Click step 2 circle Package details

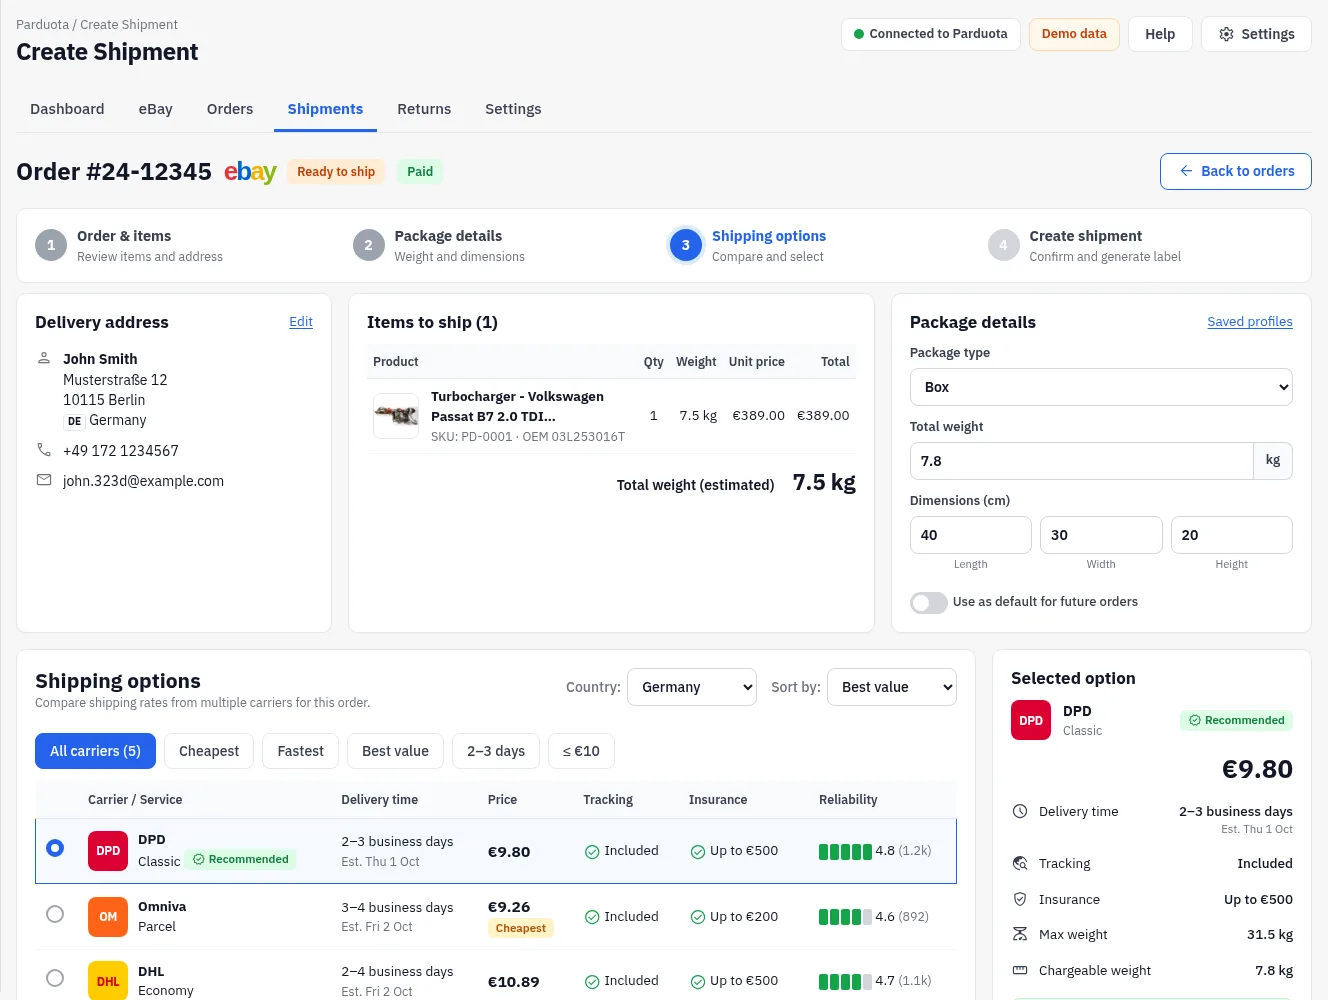tap(368, 245)
